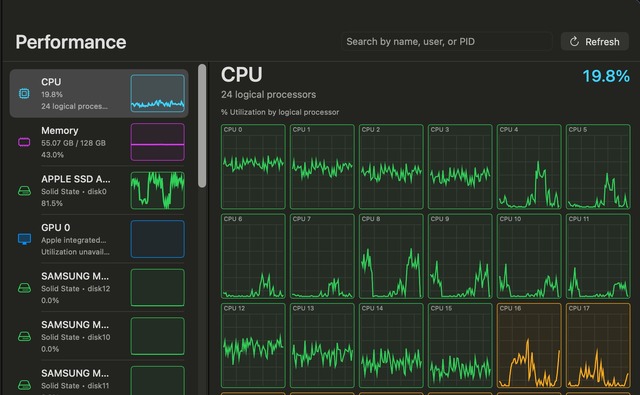The image size is (640, 395).
Task: Click the CPU 9 utilization graph
Action: click(460, 256)
